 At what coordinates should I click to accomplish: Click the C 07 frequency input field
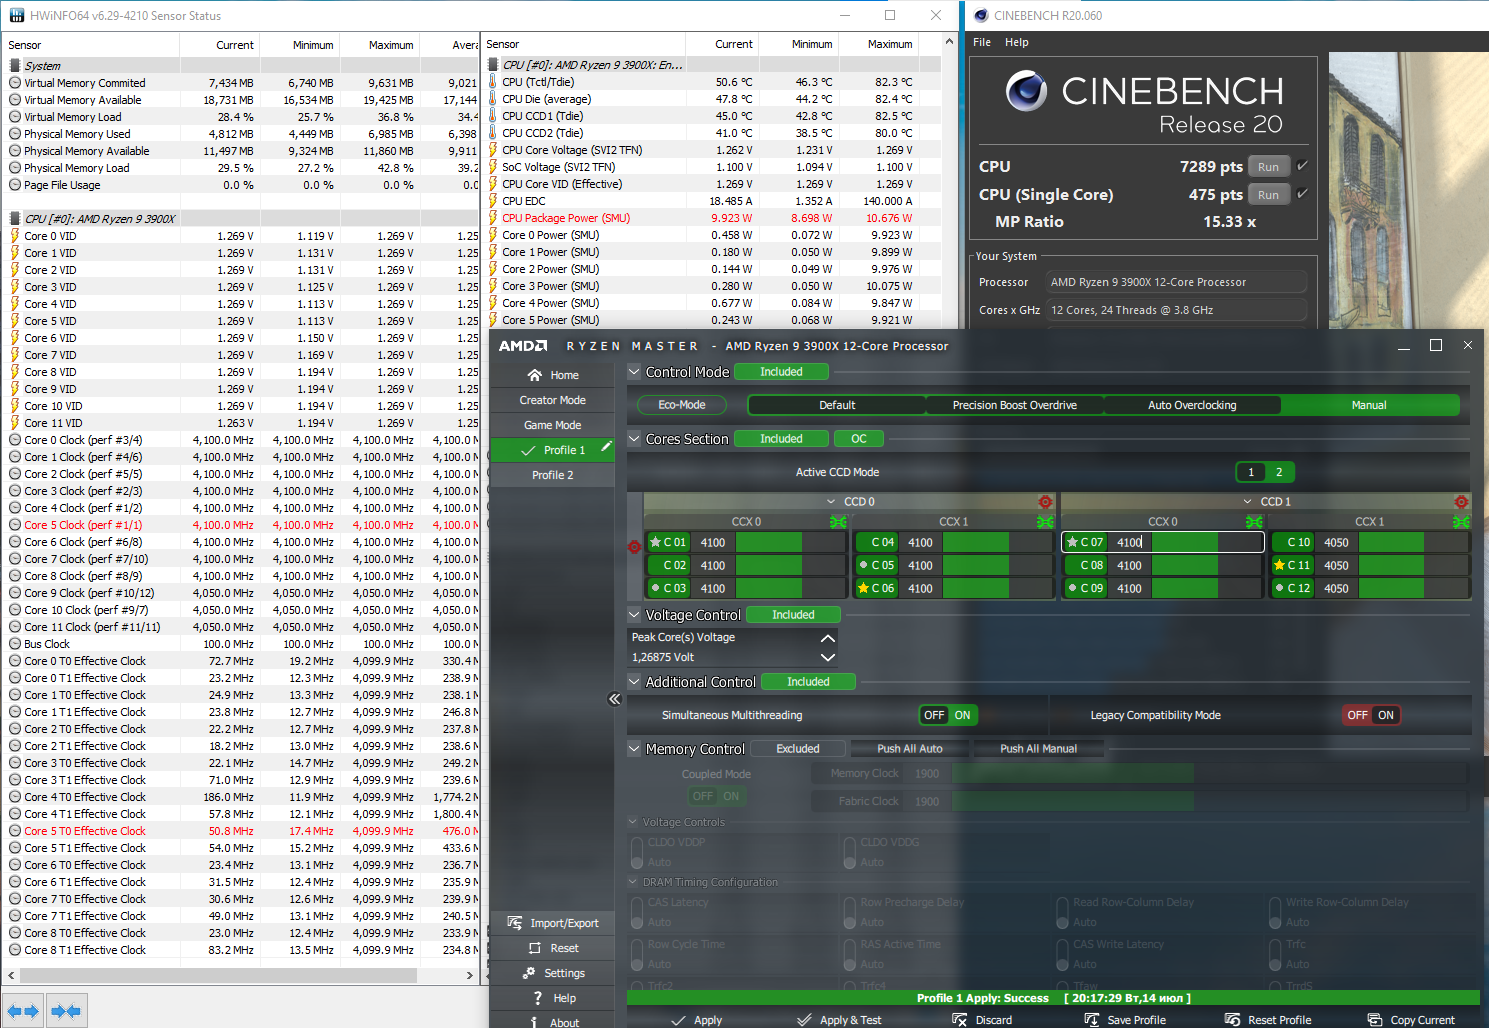[x=1129, y=542]
